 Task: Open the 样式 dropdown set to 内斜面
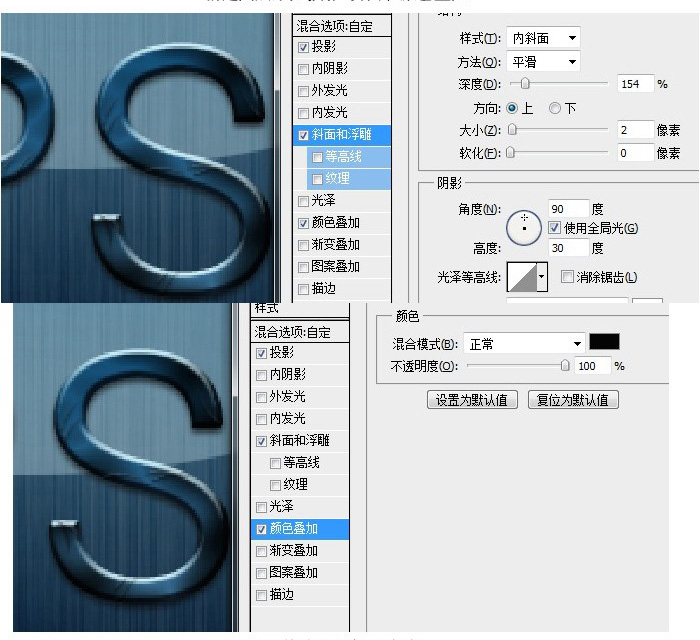pos(543,38)
